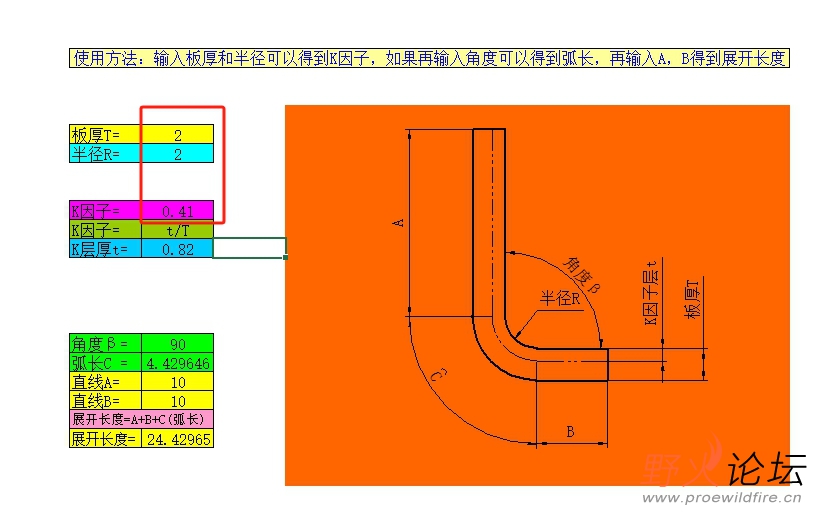Click the 展开长度=A+B+C(弧长) formula row

141,419
